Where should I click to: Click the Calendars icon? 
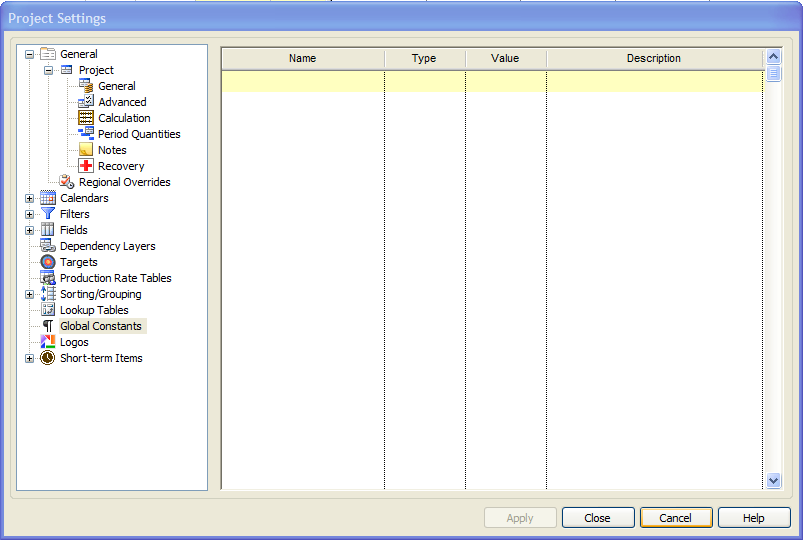point(48,198)
